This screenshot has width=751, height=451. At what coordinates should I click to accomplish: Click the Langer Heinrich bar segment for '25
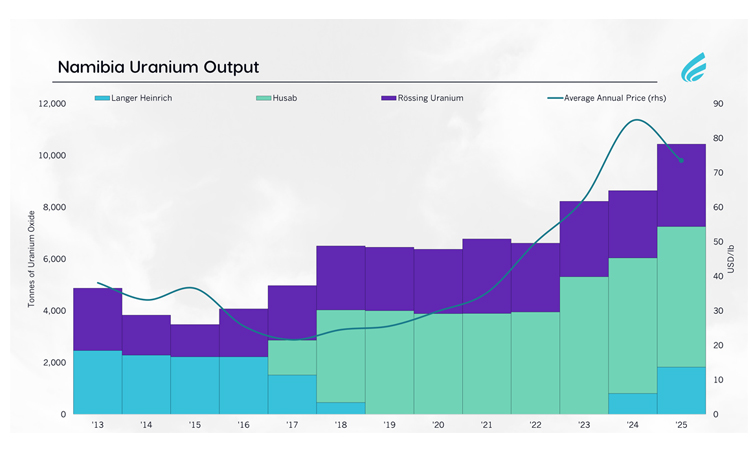tap(681, 390)
